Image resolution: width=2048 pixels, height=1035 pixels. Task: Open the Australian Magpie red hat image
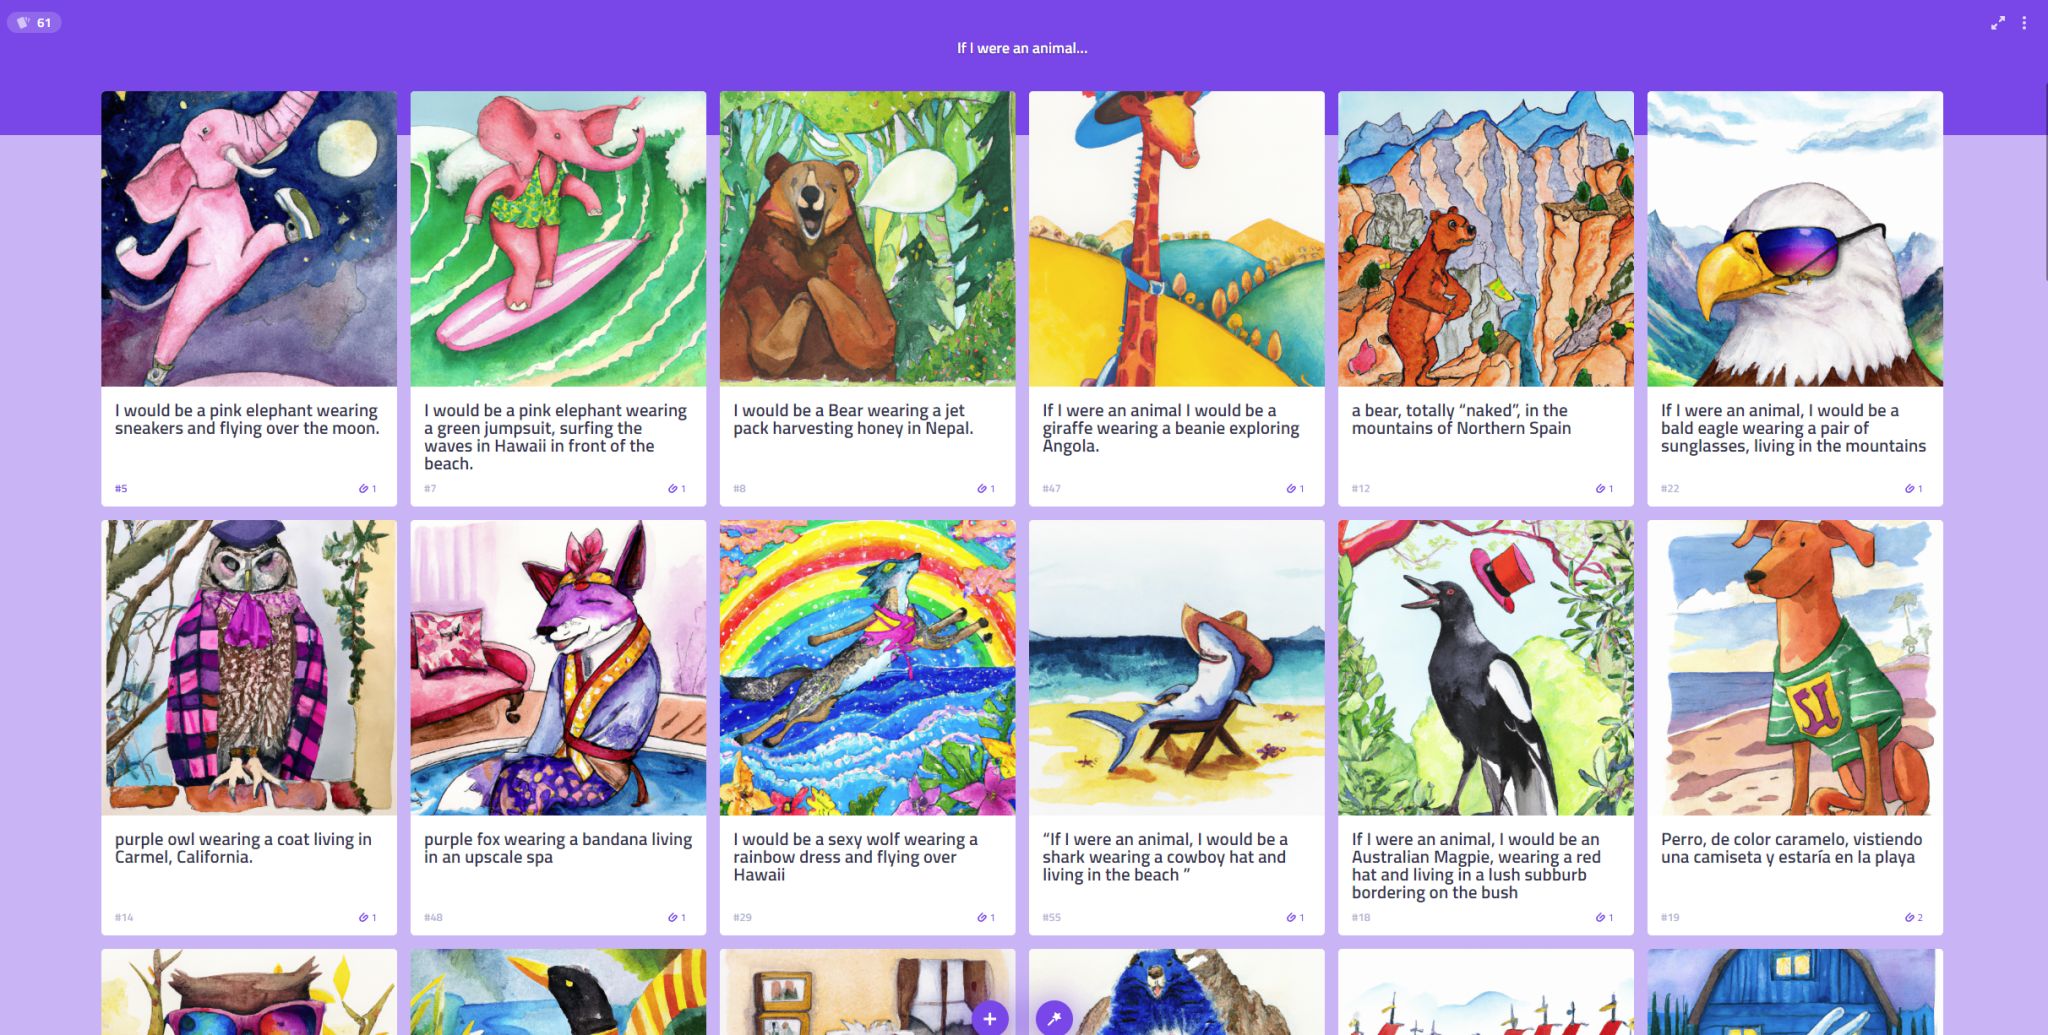pos(1486,668)
